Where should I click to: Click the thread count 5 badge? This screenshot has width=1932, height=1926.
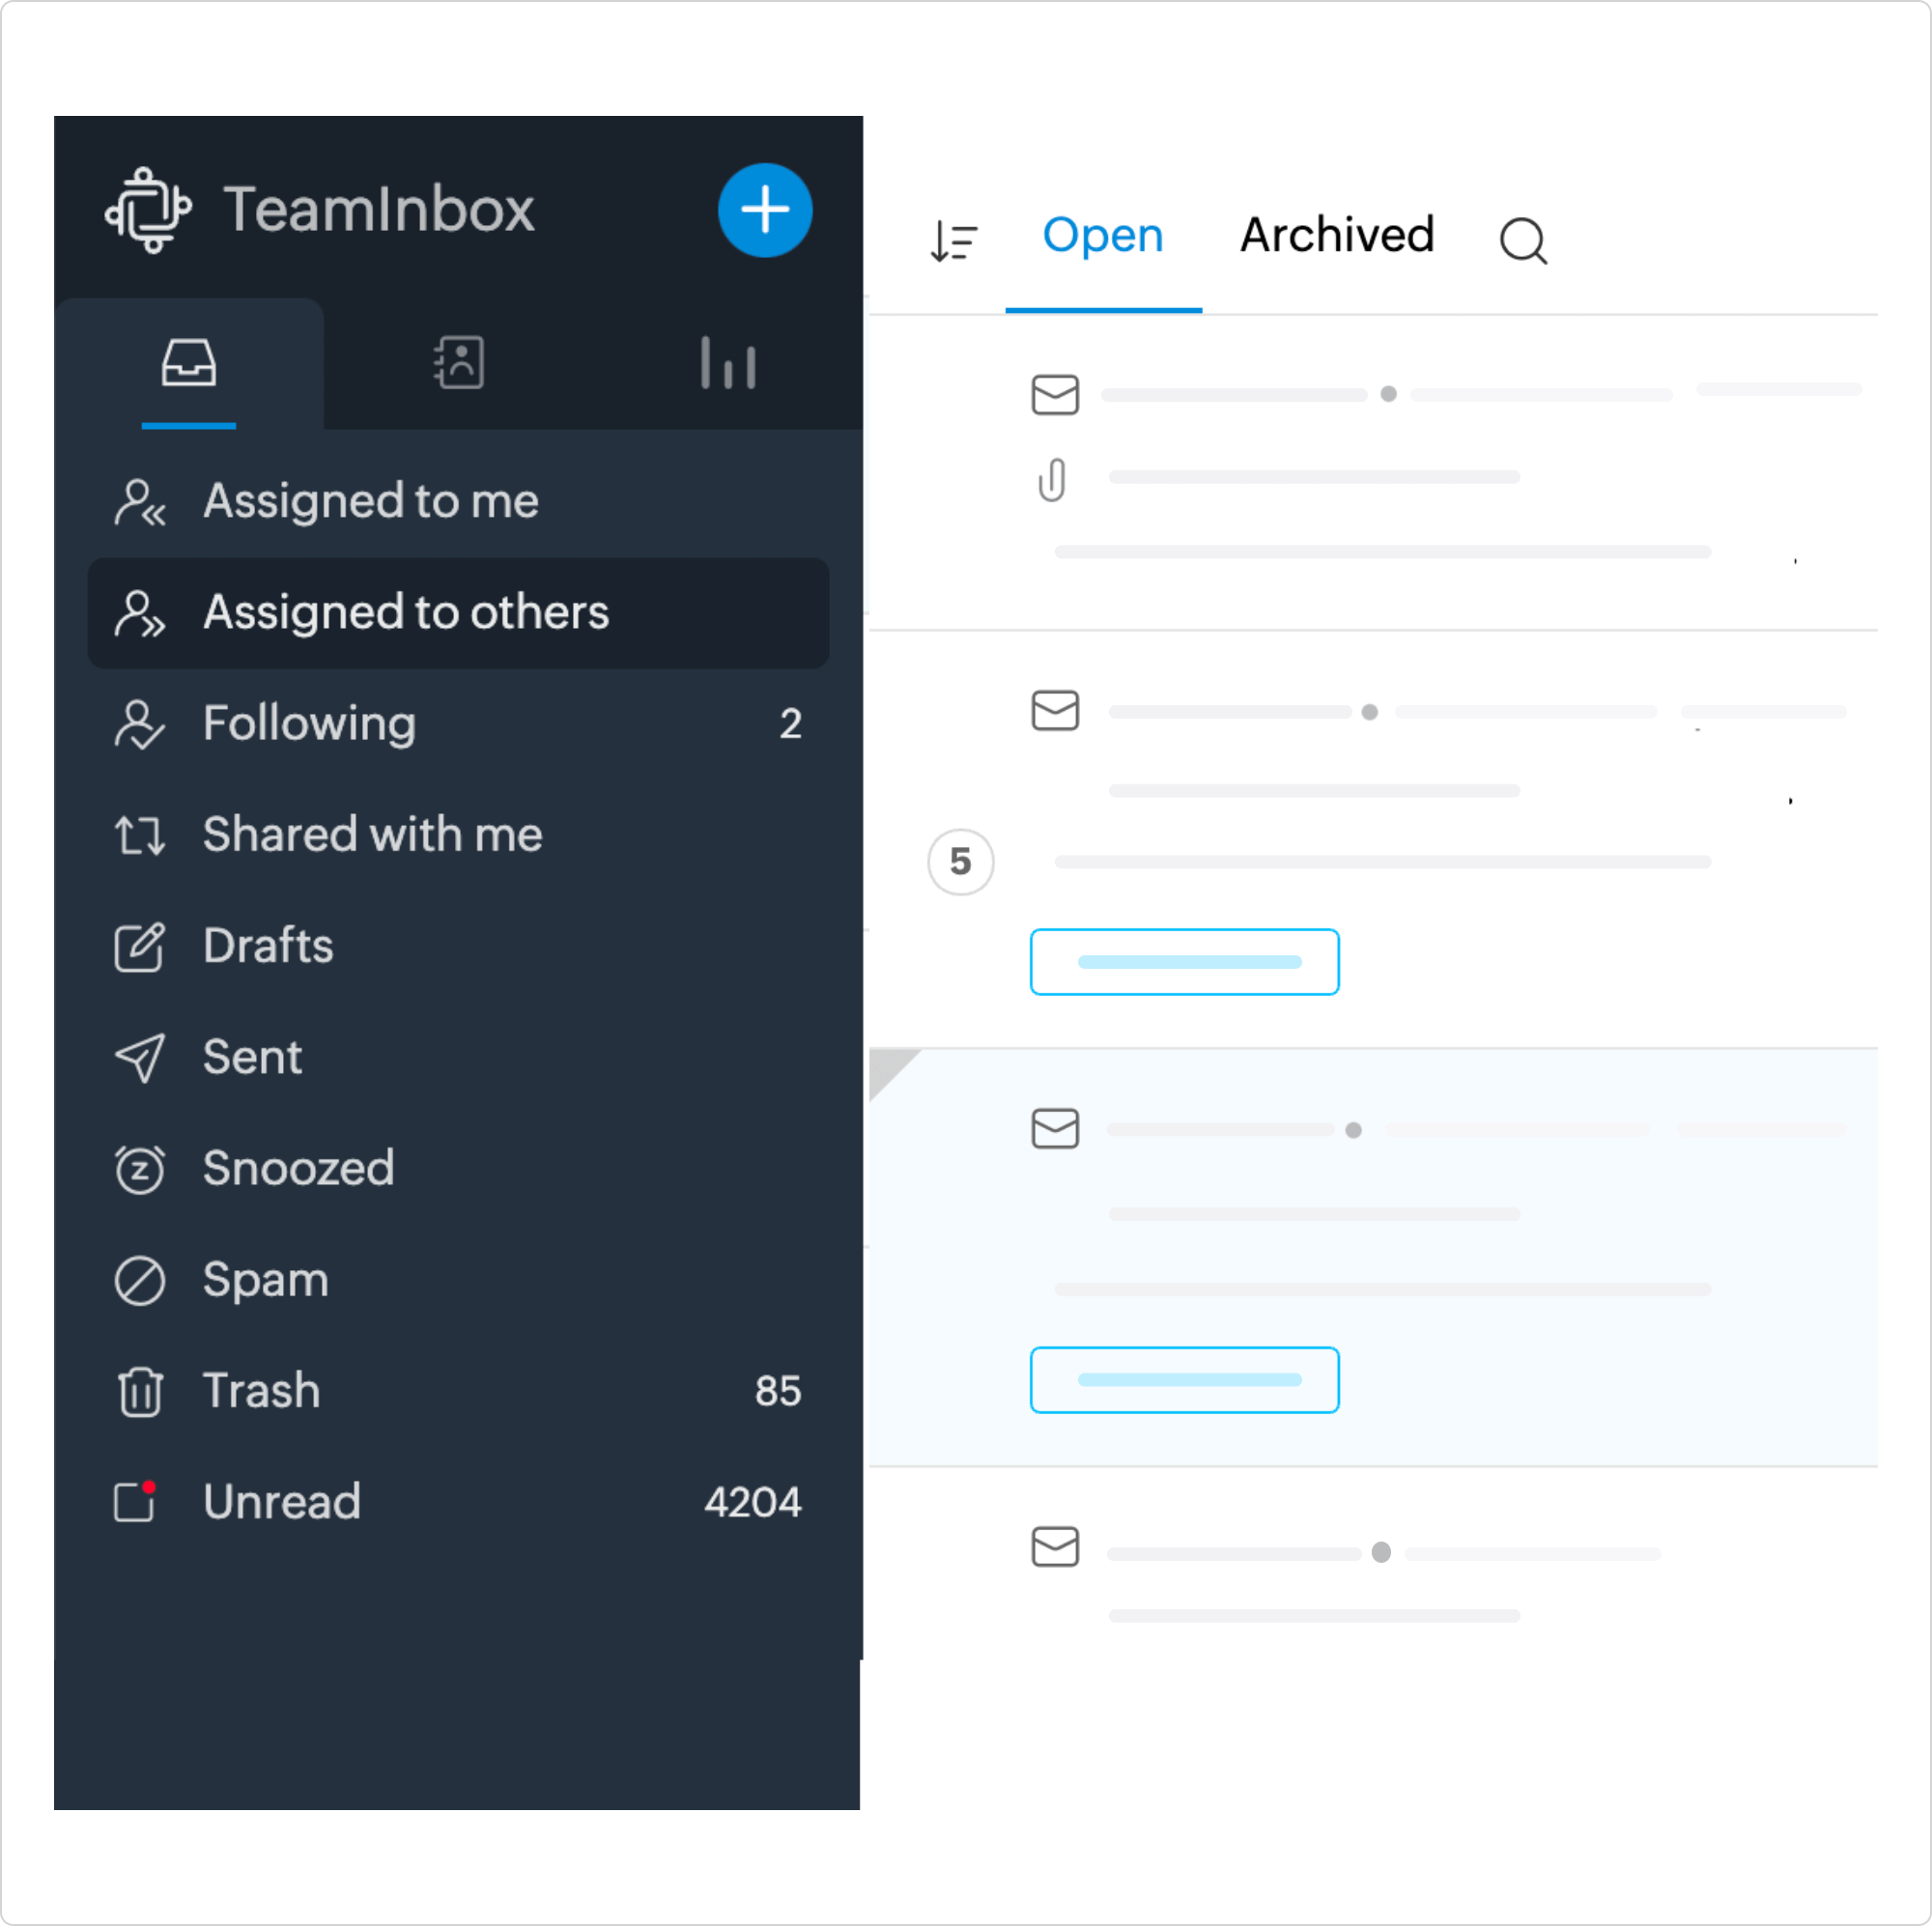click(x=960, y=861)
